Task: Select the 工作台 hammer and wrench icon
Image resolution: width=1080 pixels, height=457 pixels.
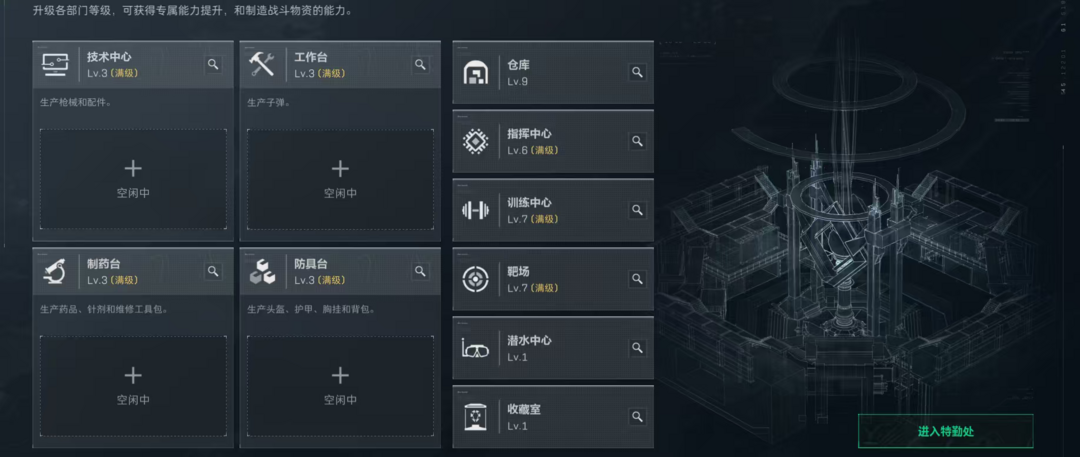Action: (262, 65)
